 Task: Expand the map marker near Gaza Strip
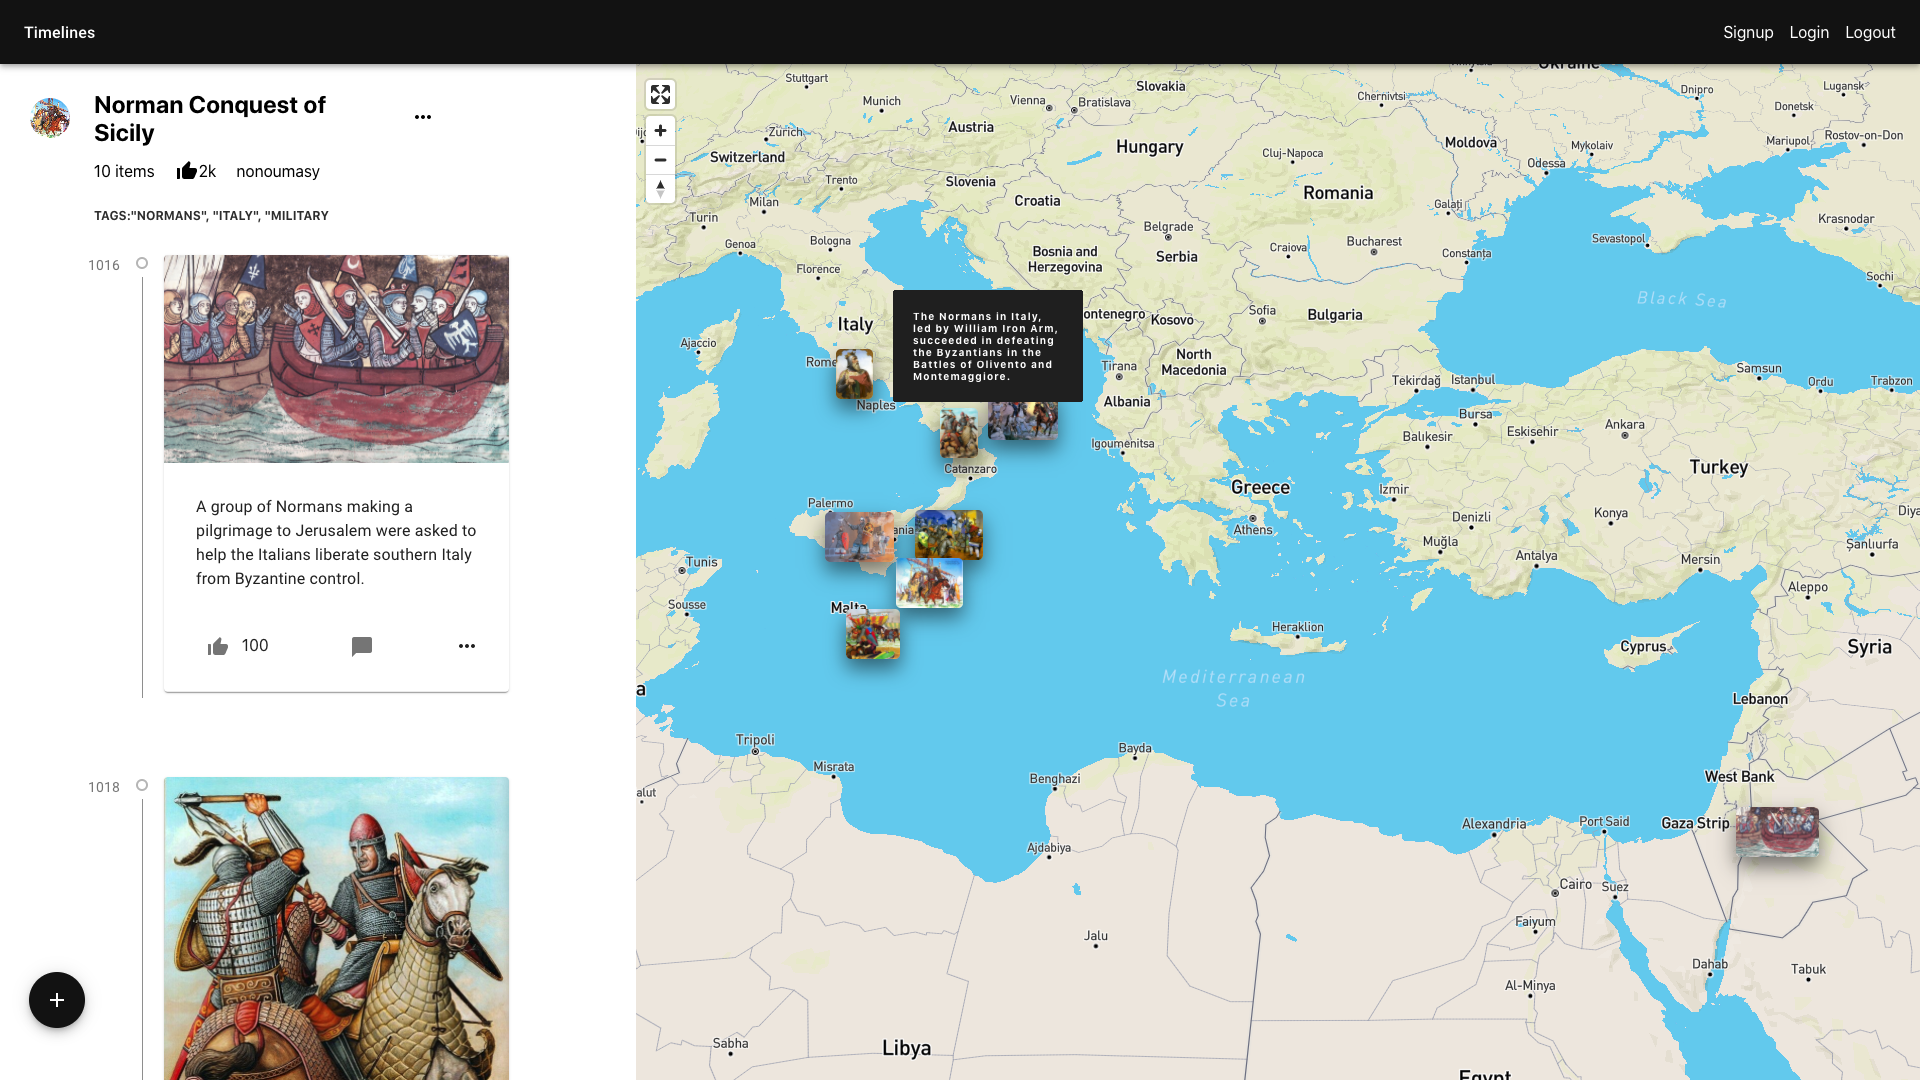point(1779,831)
